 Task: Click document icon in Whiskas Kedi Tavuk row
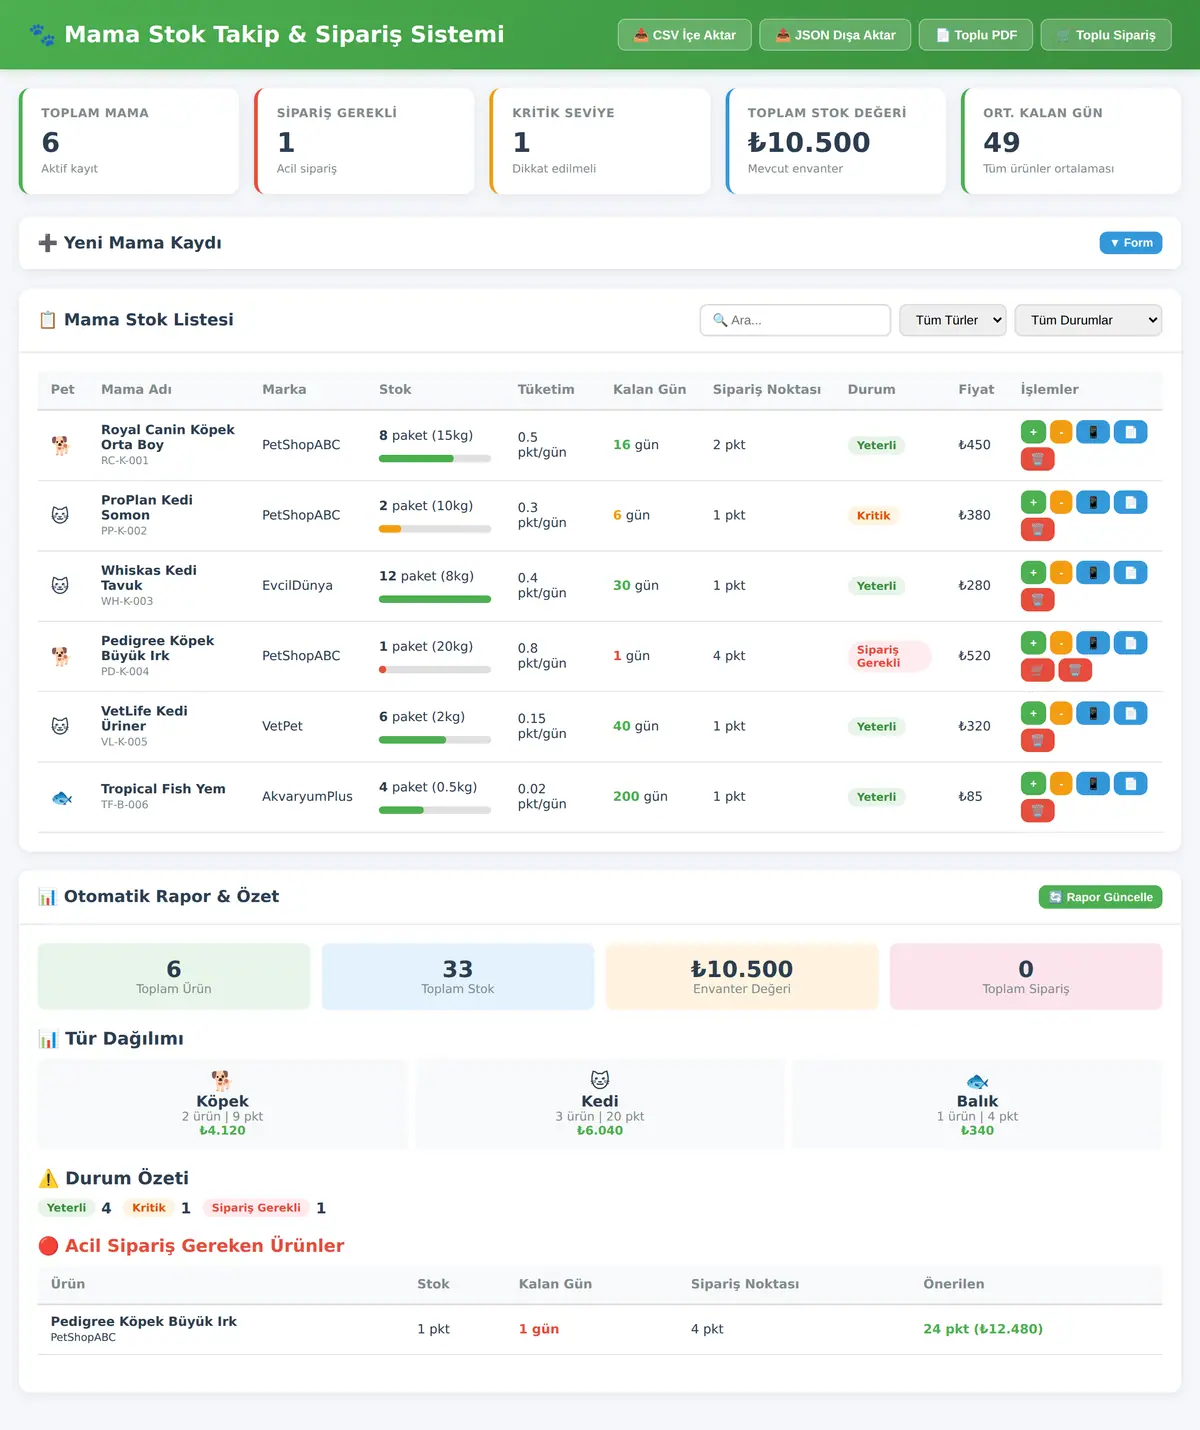click(1130, 573)
